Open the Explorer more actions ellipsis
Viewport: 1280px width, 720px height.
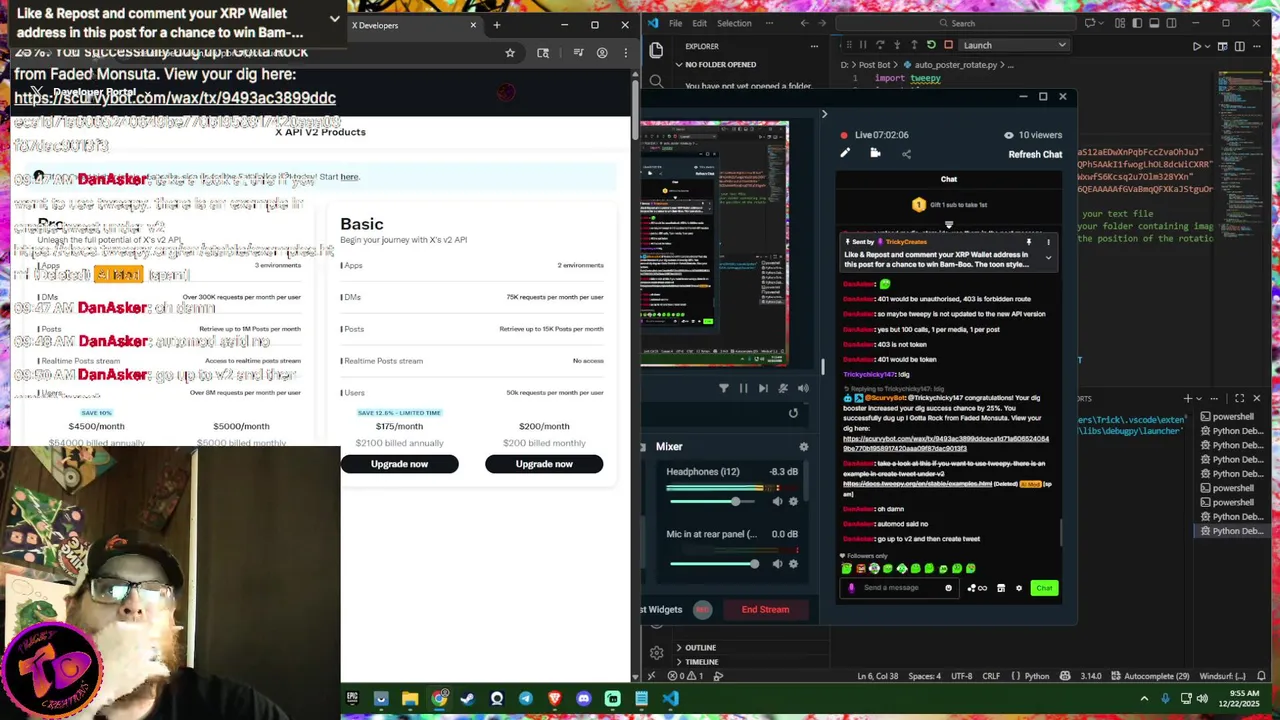814,46
